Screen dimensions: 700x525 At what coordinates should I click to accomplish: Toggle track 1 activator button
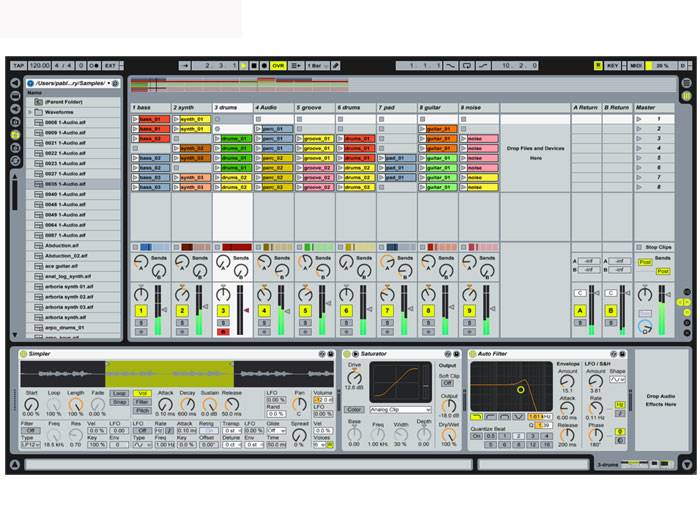(x=141, y=311)
